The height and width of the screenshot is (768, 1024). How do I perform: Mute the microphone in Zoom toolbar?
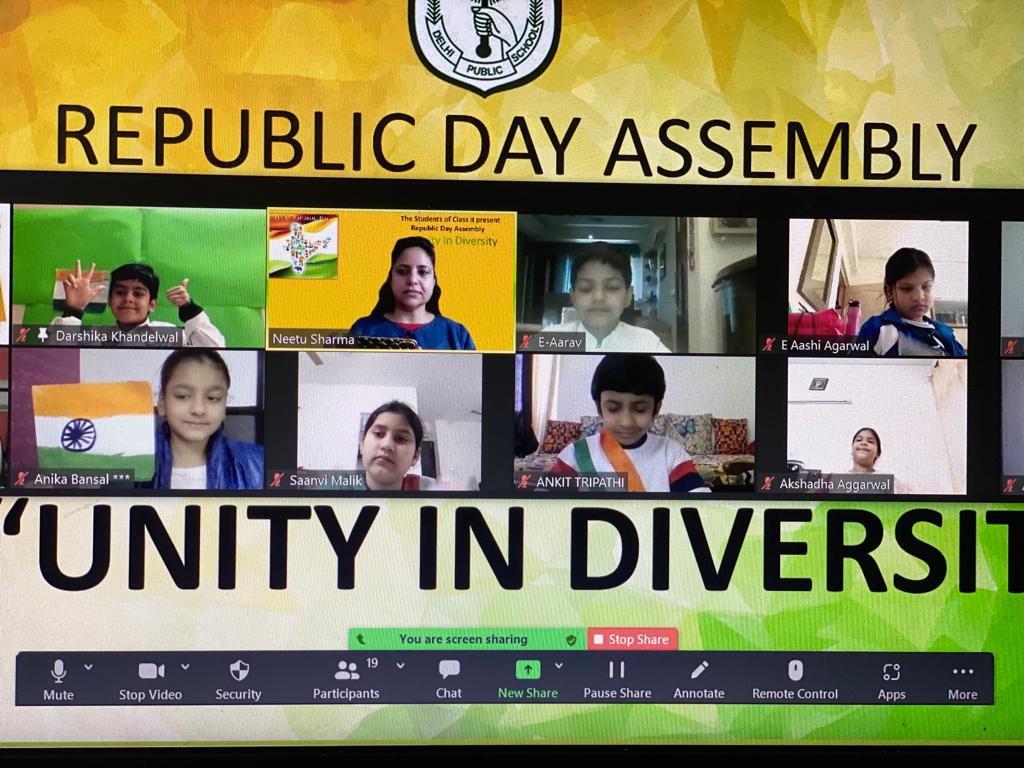coord(58,680)
